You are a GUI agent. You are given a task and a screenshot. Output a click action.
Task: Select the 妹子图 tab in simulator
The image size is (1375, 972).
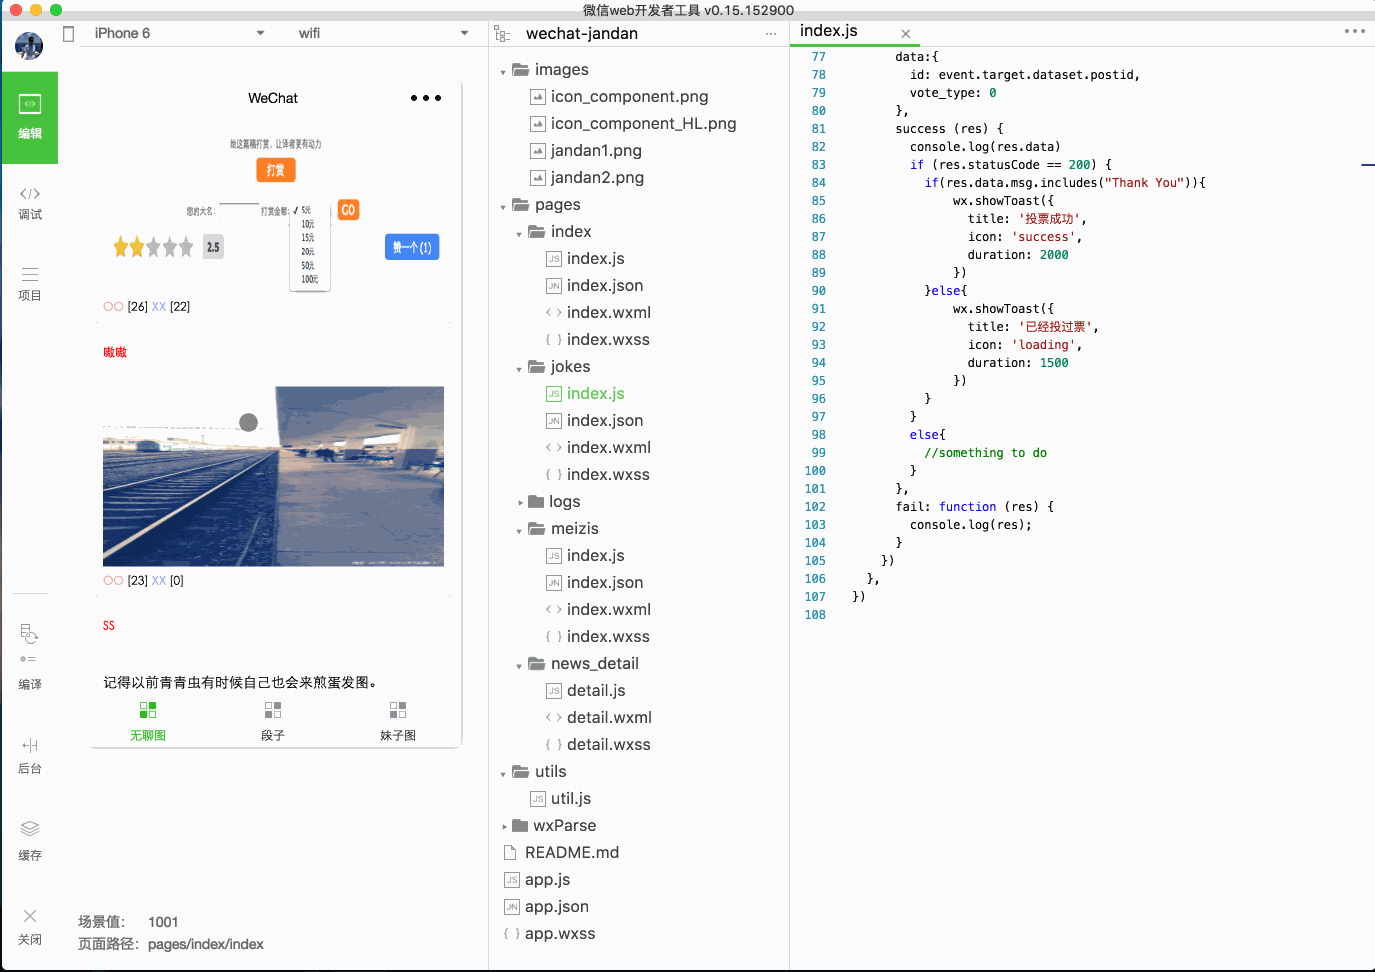398,722
